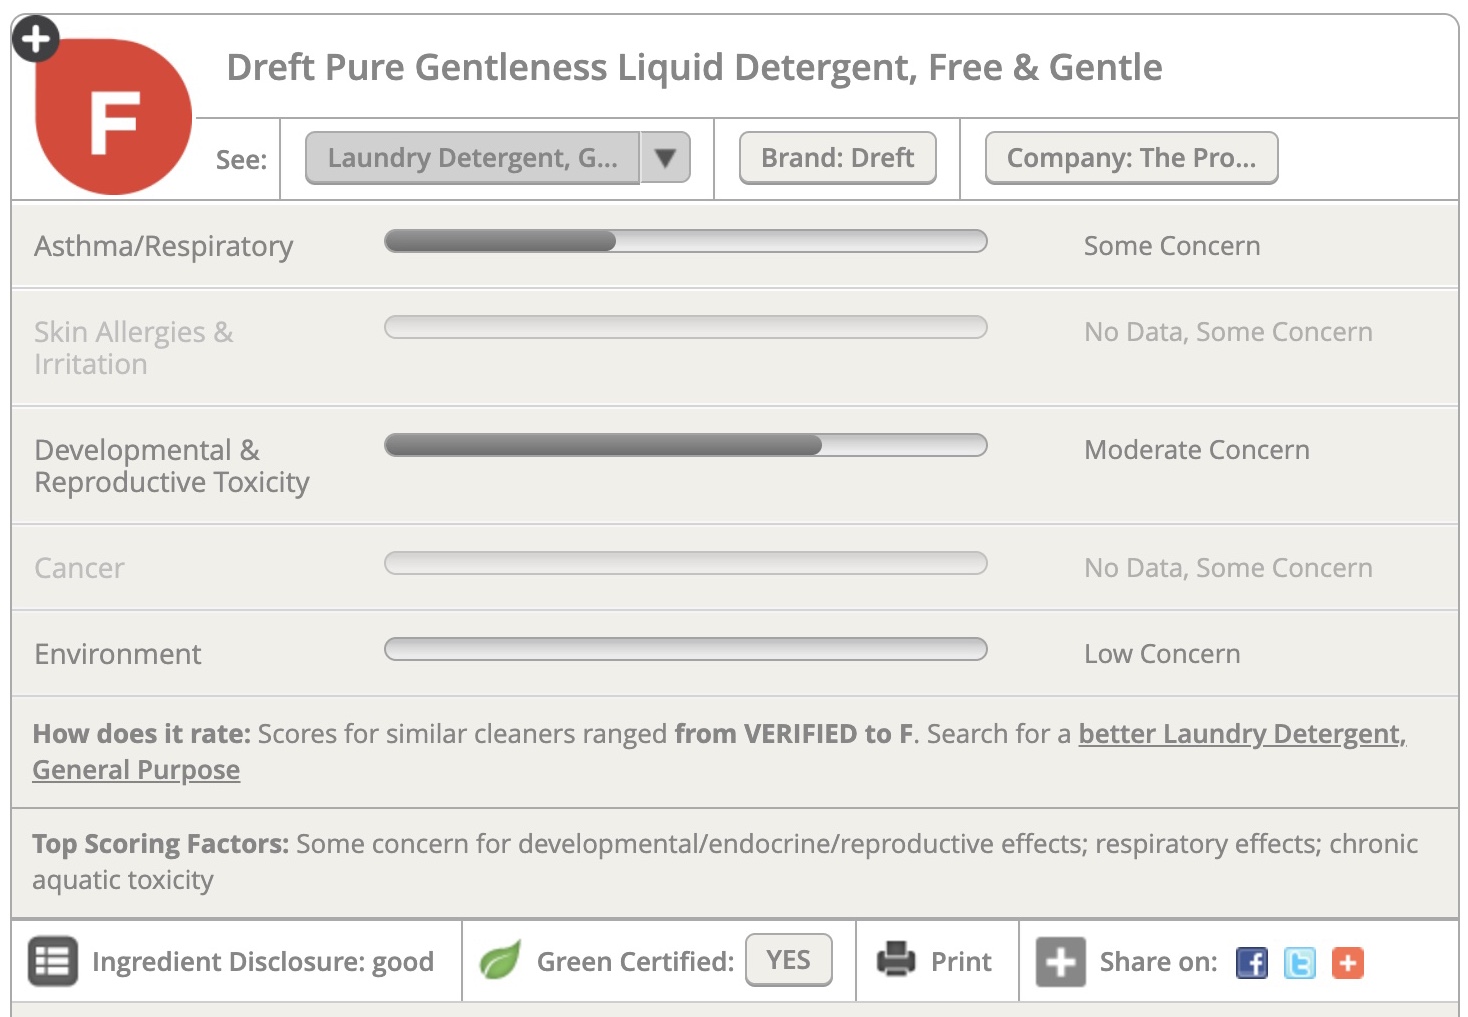Share on Twitter
This screenshot has width=1468, height=1017.
1299,963
